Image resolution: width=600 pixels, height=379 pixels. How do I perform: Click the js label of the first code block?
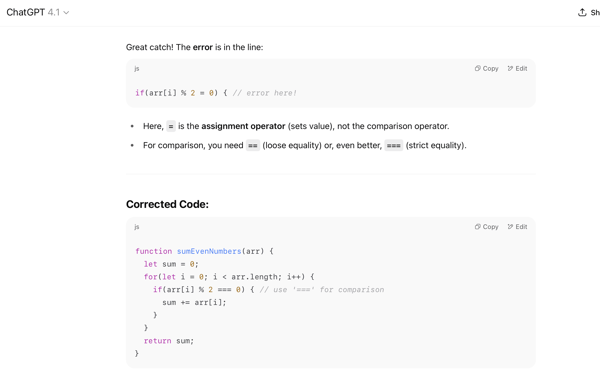(x=137, y=69)
